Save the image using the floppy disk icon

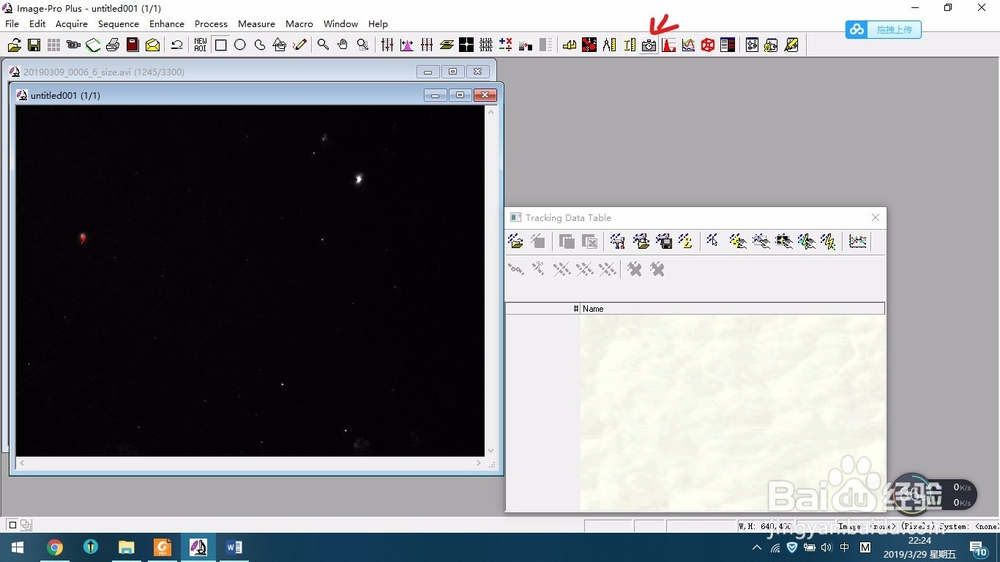(x=34, y=45)
